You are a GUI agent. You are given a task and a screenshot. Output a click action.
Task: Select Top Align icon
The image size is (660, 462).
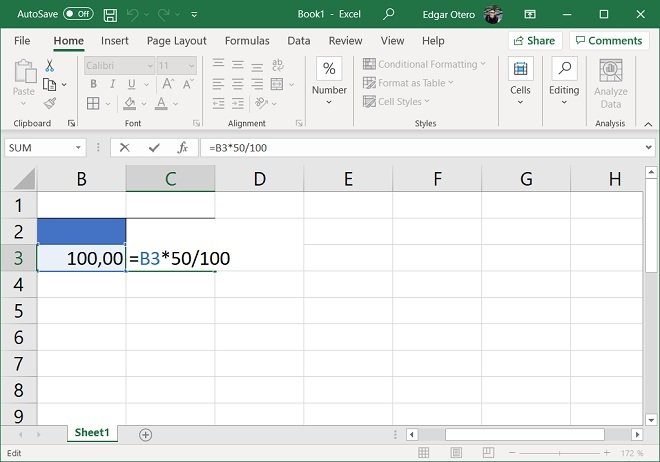tap(218, 64)
